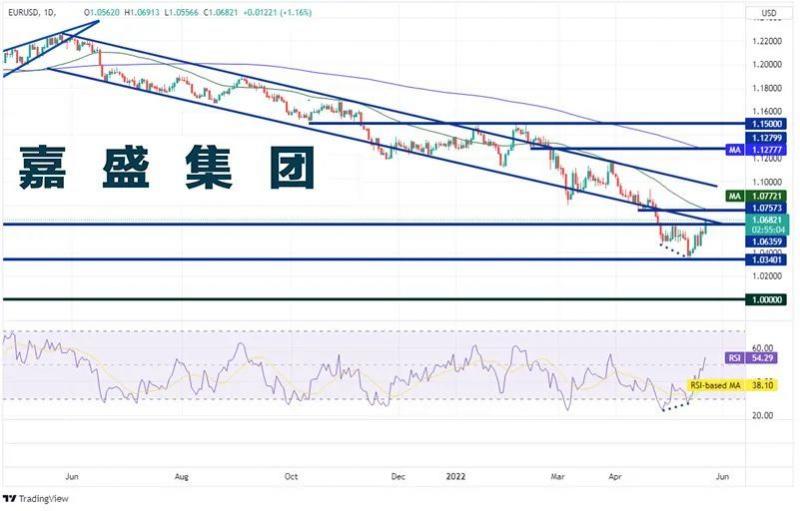Click the 1.00000 parity price label
The image size is (800, 511).
[x=766, y=299]
